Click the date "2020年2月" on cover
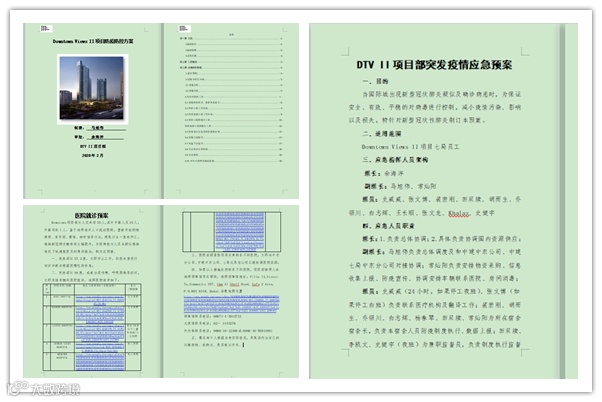 coord(92,156)
